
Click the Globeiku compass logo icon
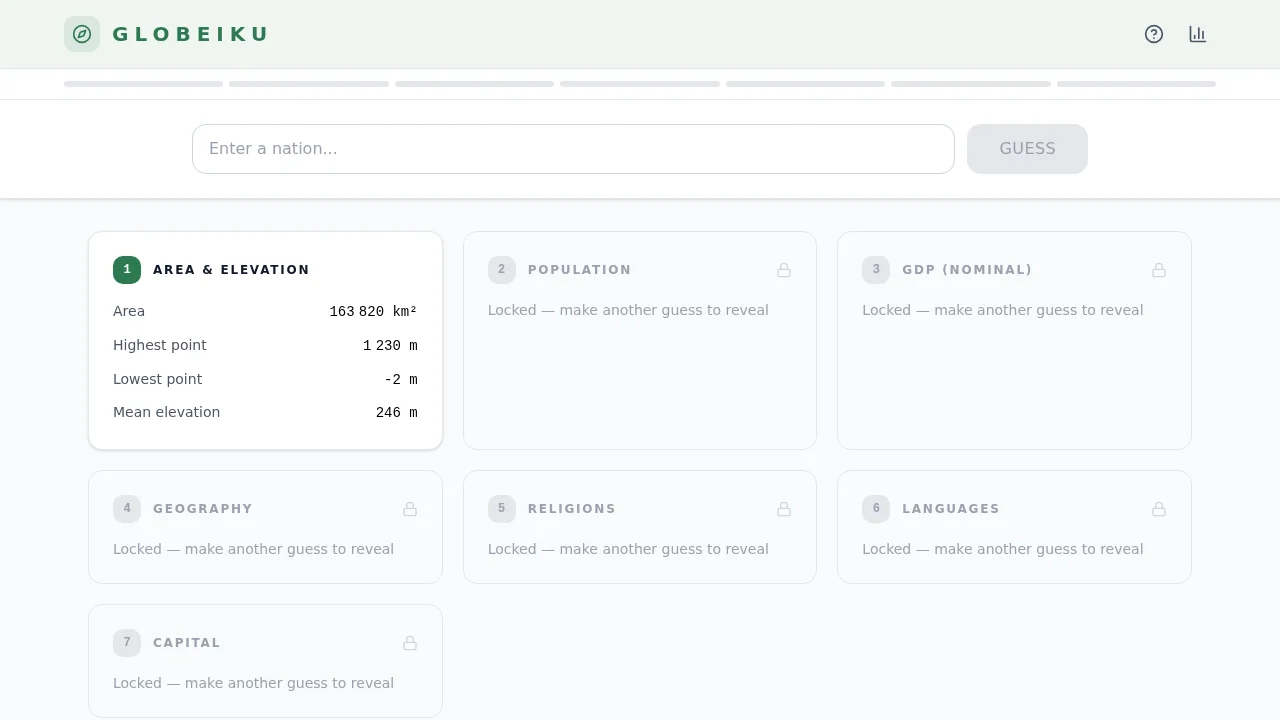[82, 34]
